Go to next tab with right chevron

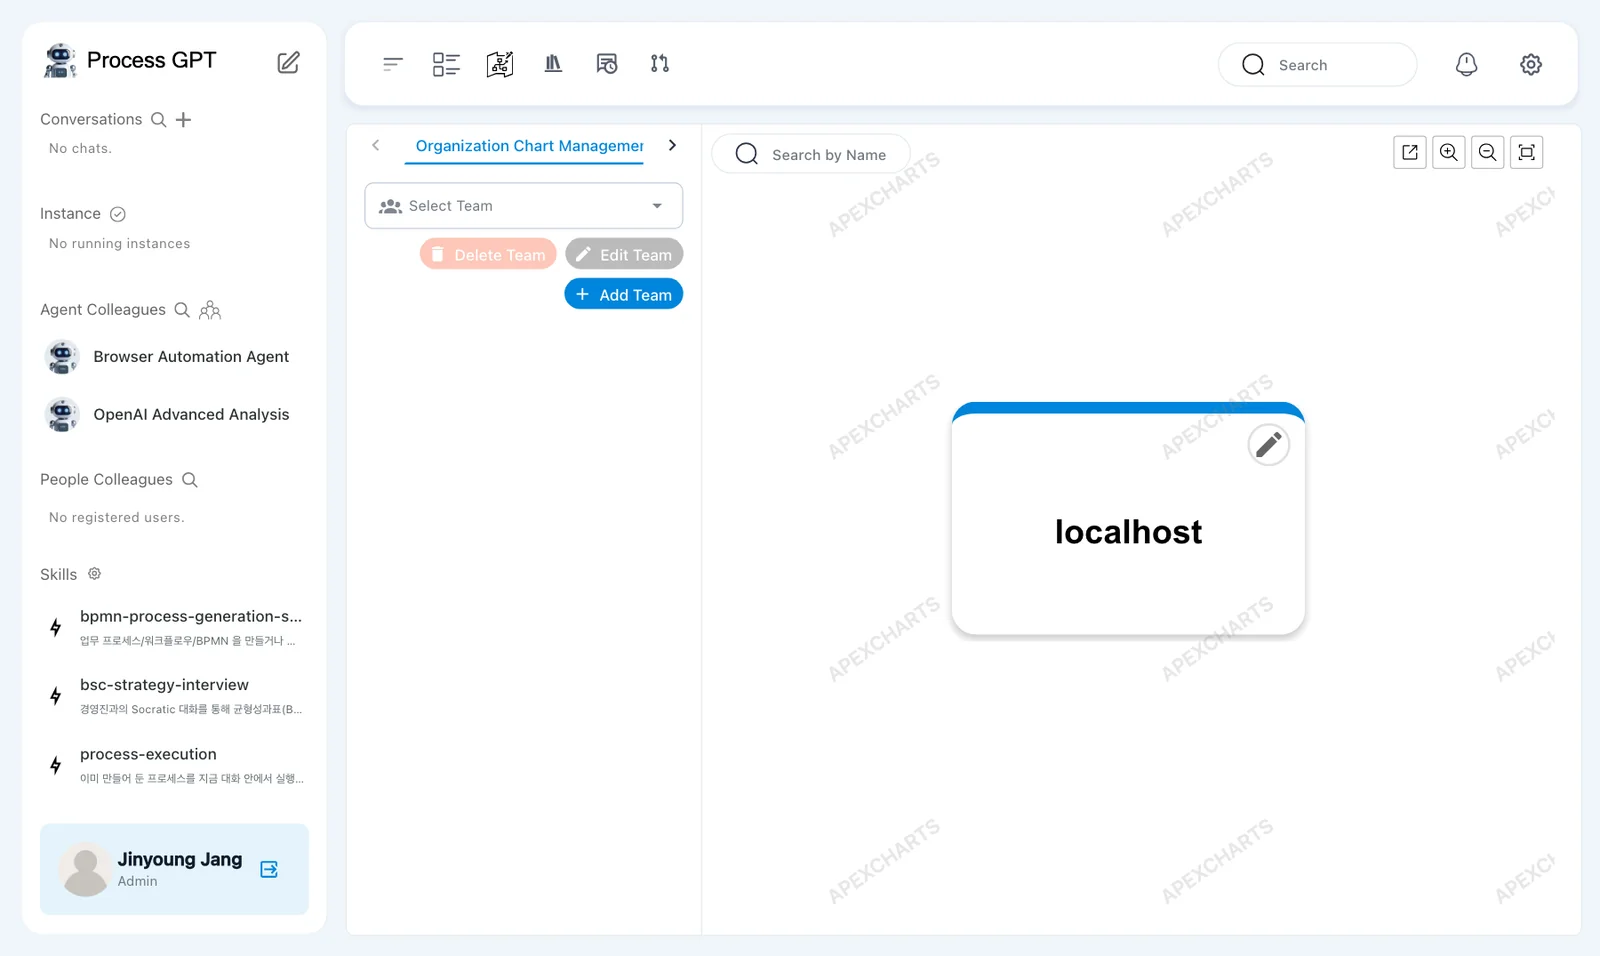coord(673,145)
